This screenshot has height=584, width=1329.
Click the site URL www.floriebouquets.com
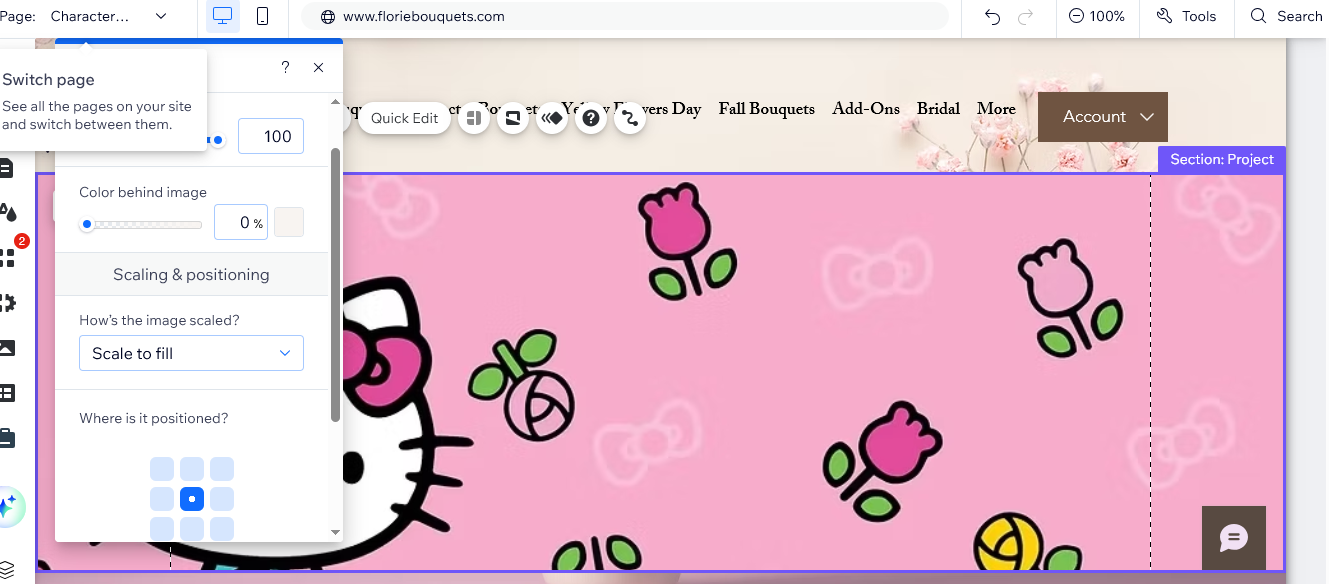(423, 16)
